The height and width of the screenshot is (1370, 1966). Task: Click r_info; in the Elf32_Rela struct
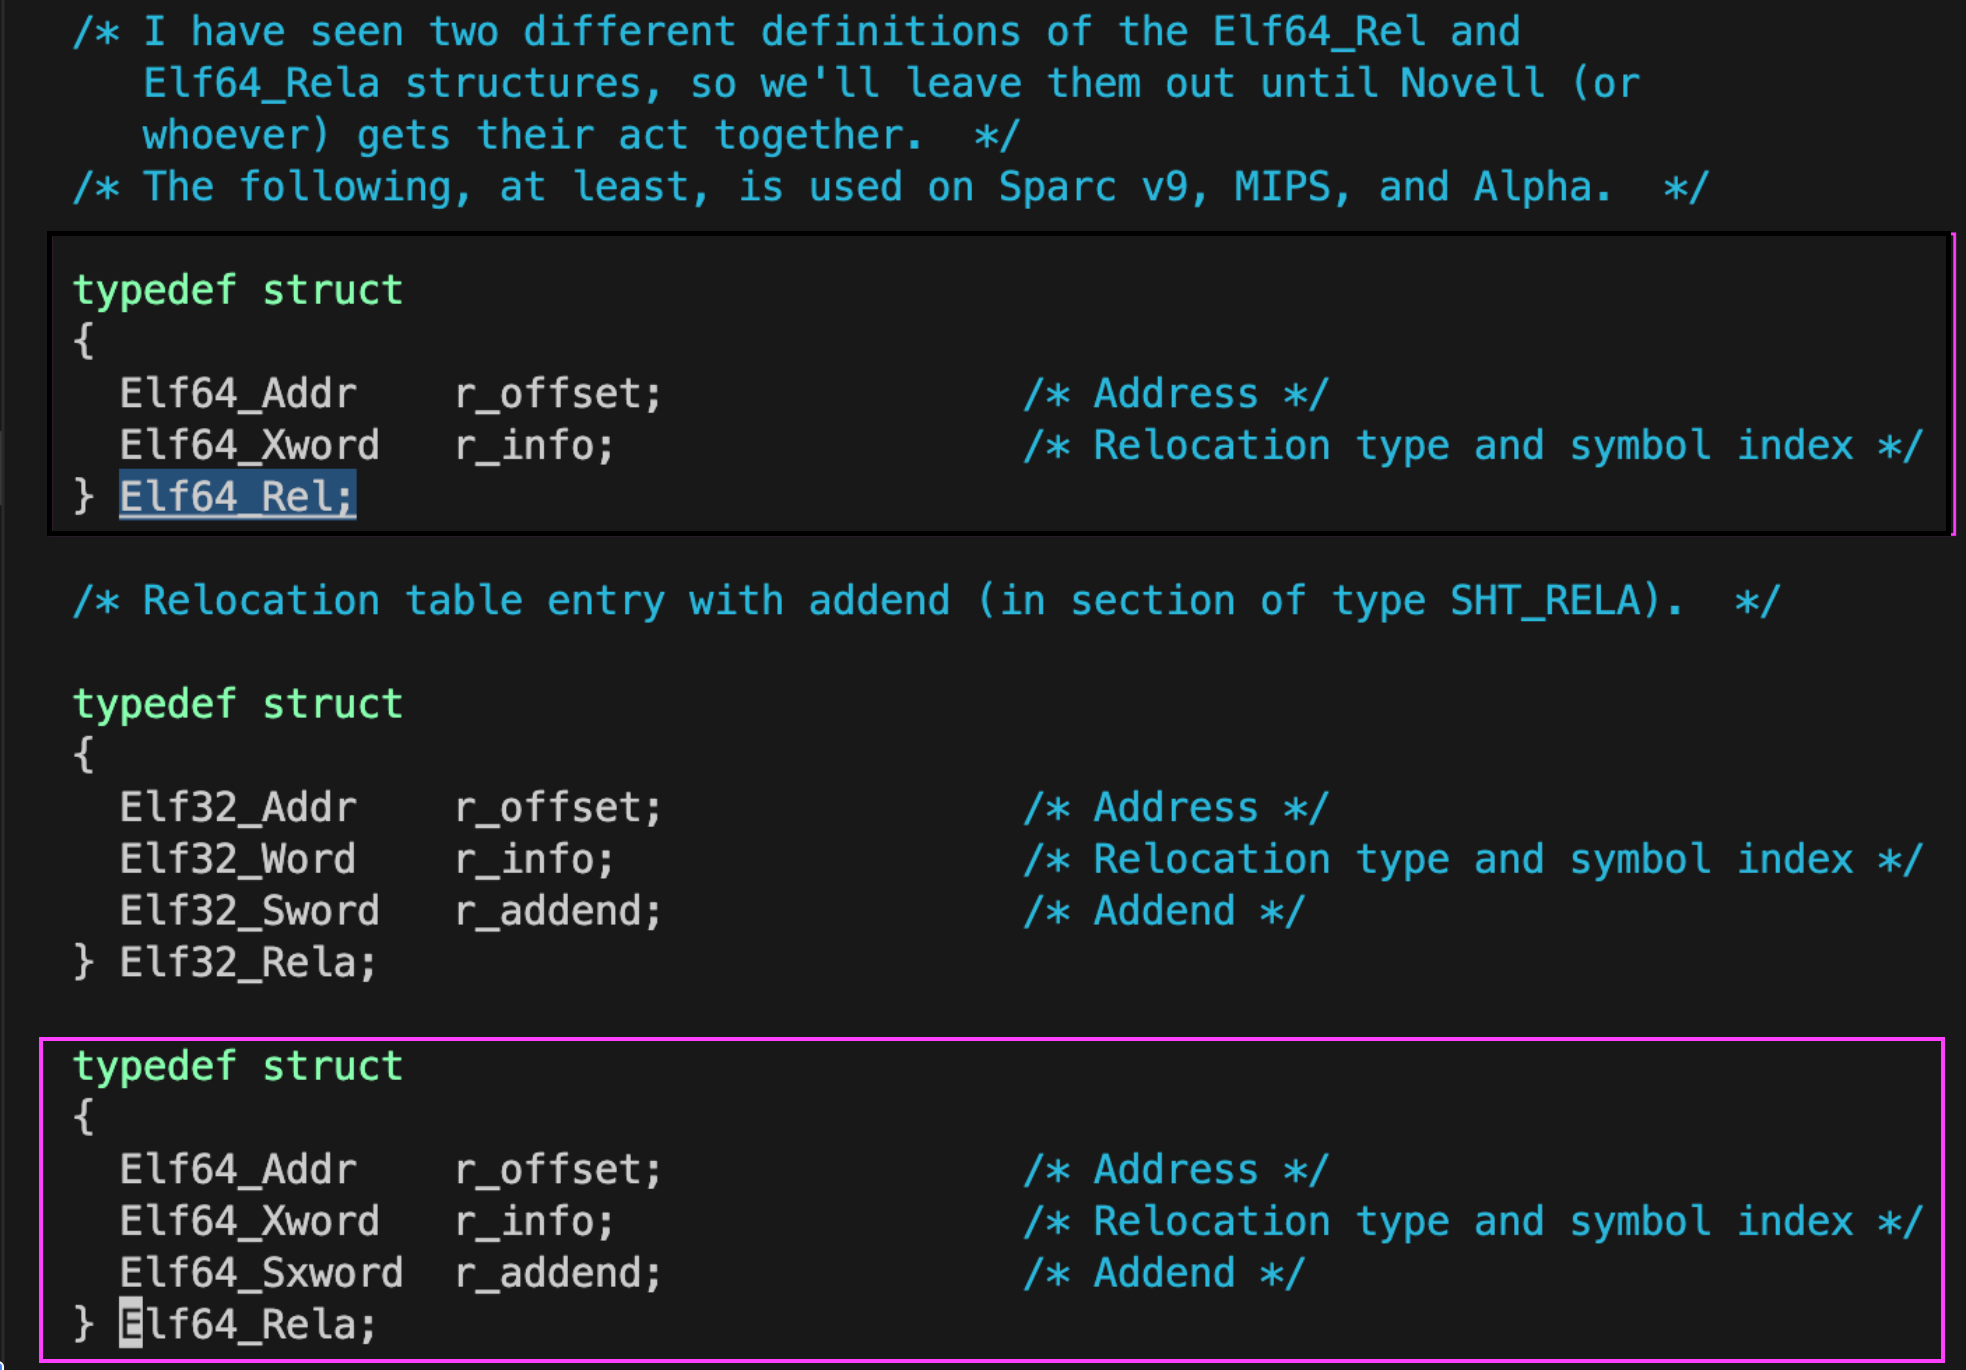click(534, 858)
